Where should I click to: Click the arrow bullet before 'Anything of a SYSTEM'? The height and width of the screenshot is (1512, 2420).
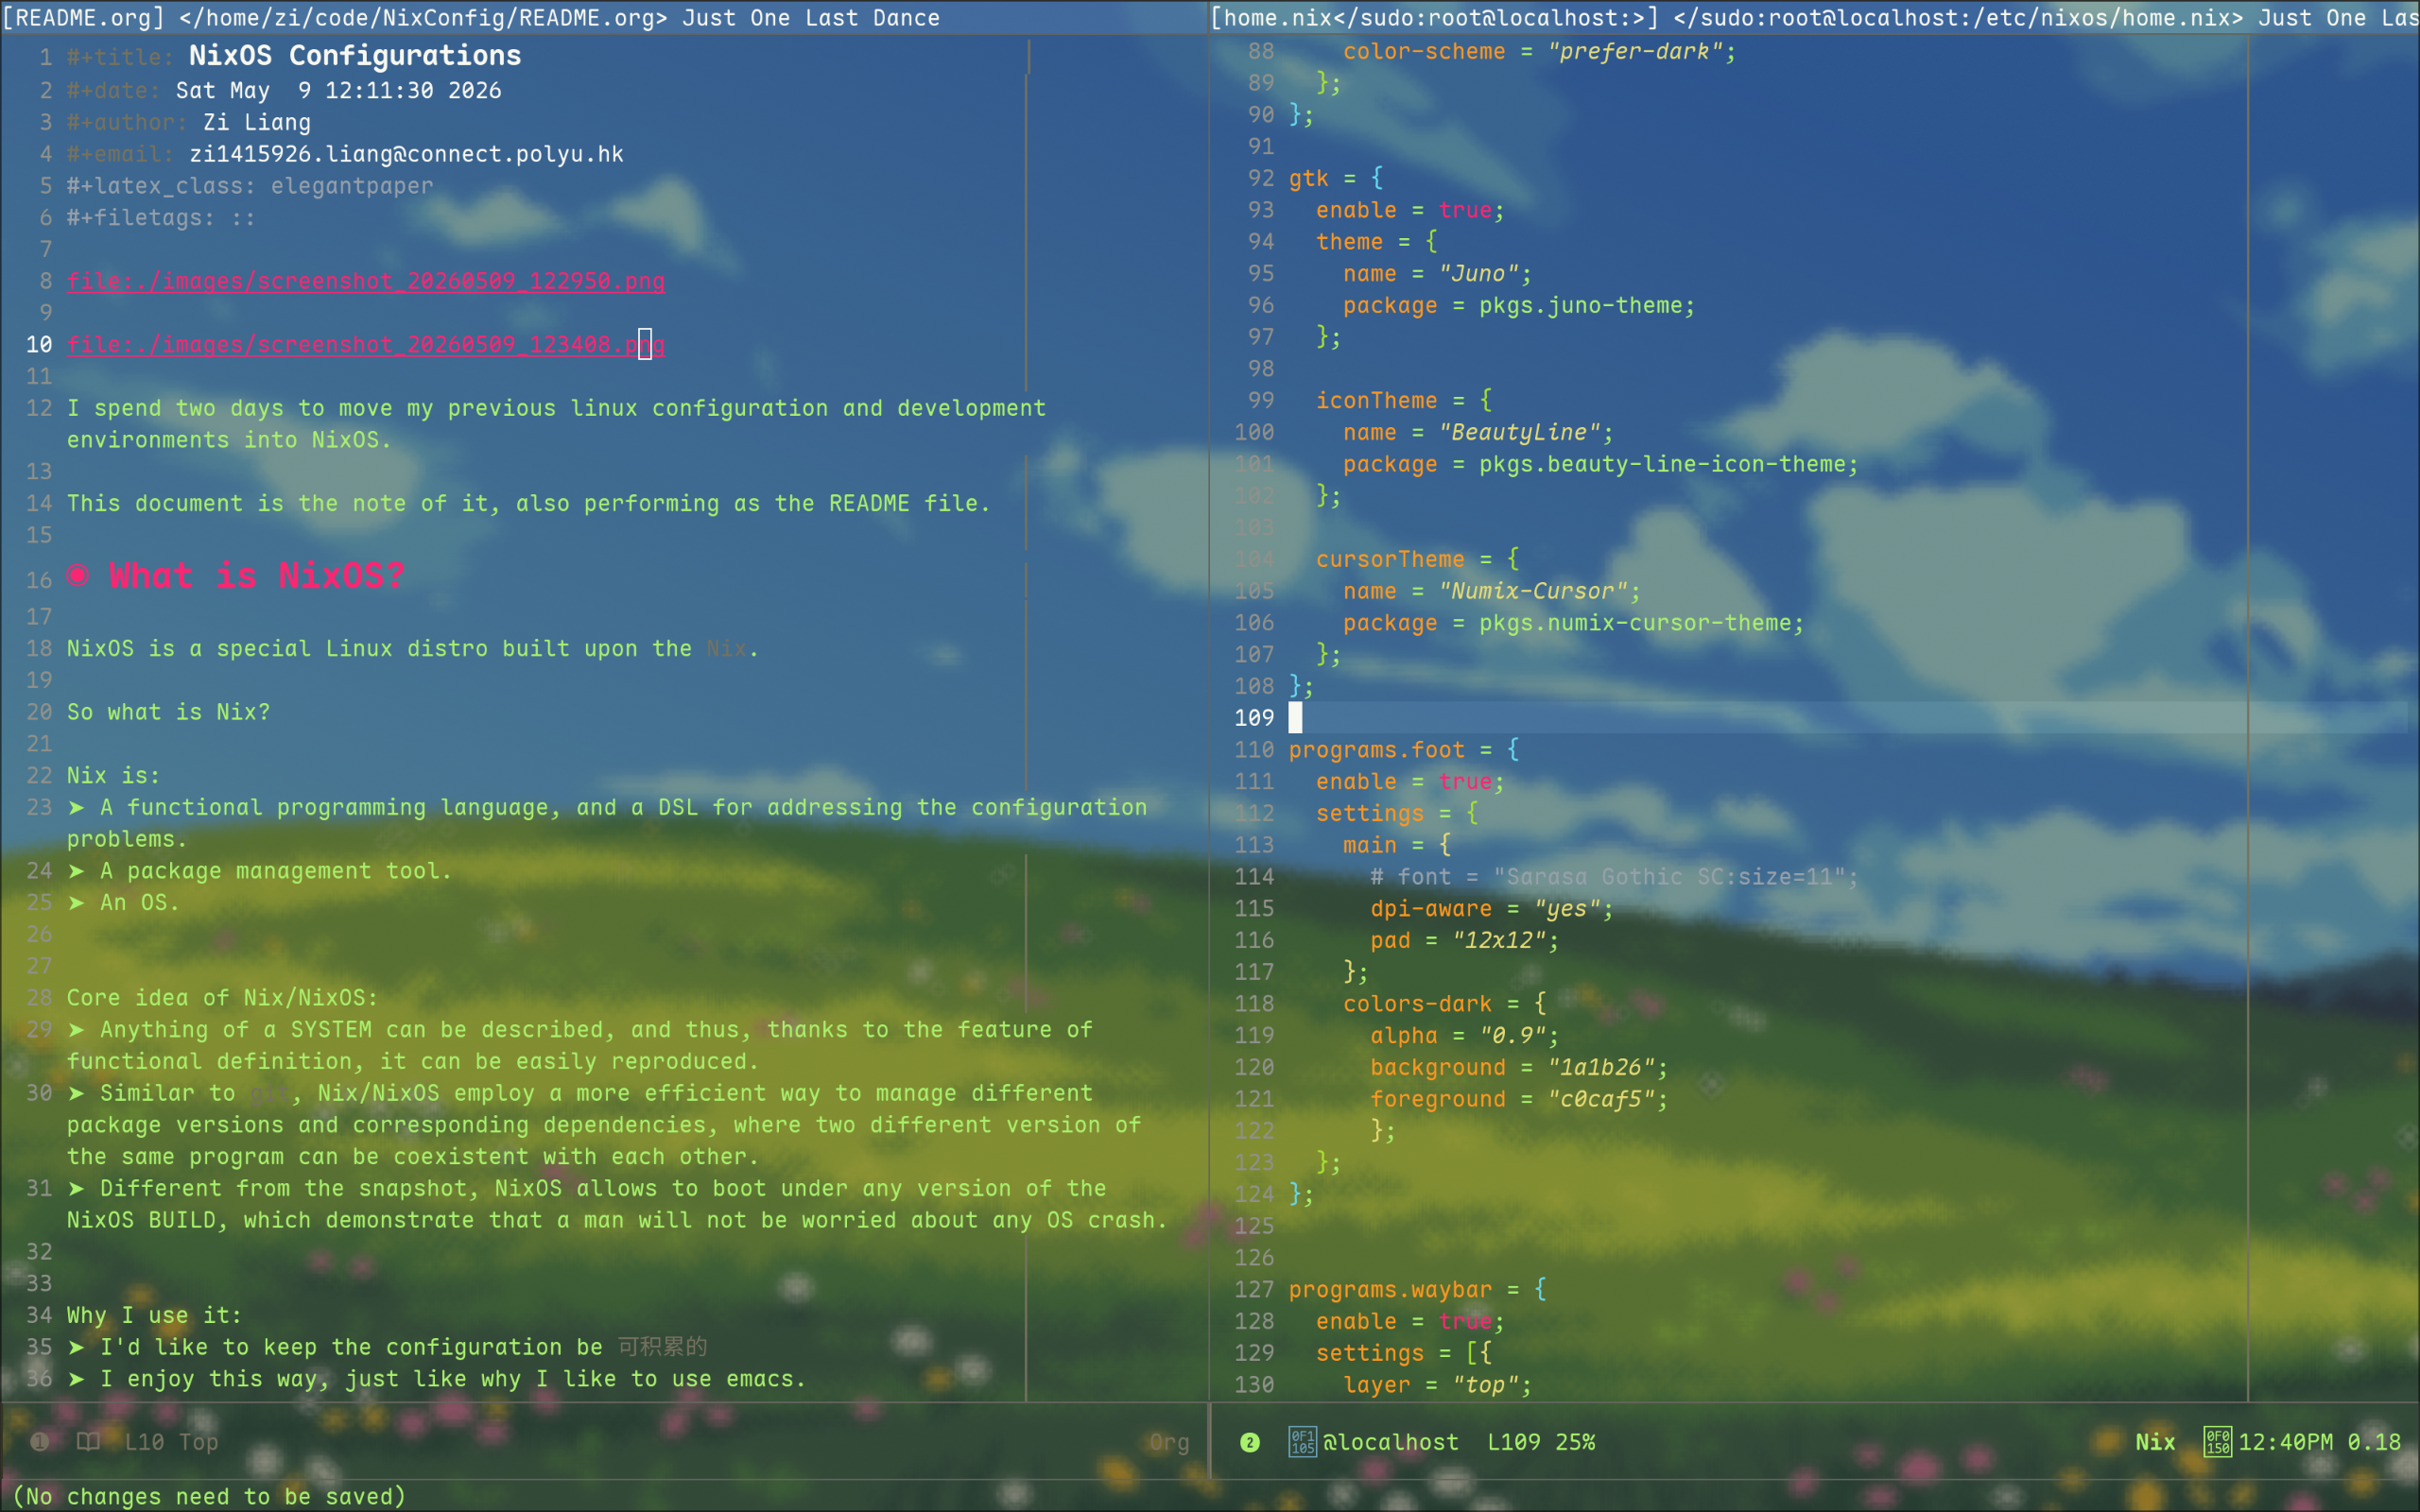[x=77, y=1030]
